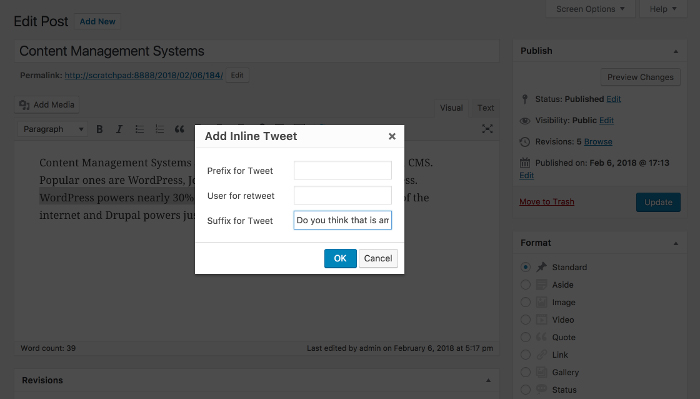Screen dimensions: 700x399
Task: Click the Link format icon
Action: [x=542, y=355]
